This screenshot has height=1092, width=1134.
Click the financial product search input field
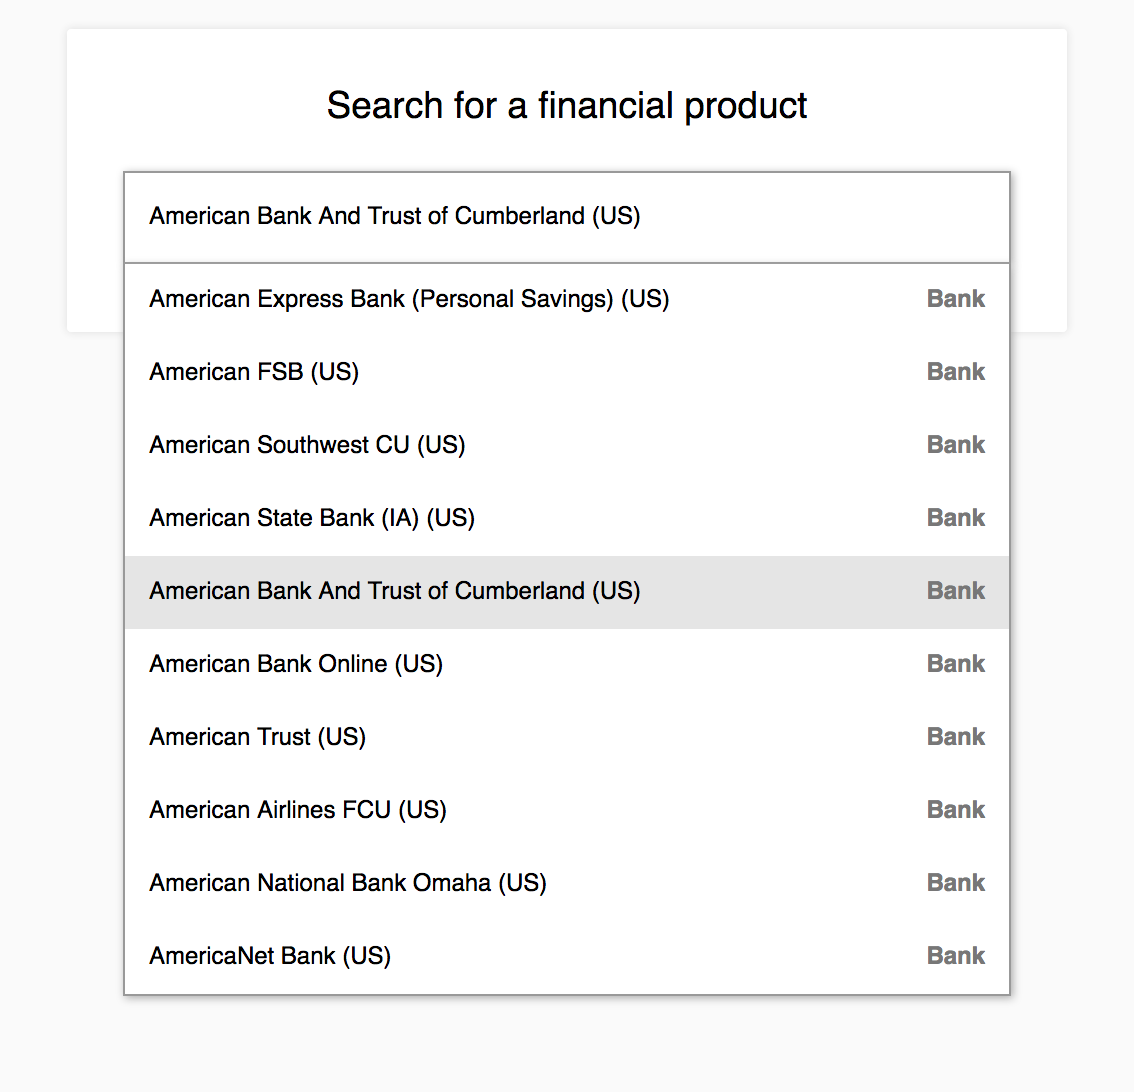[566, 217]
